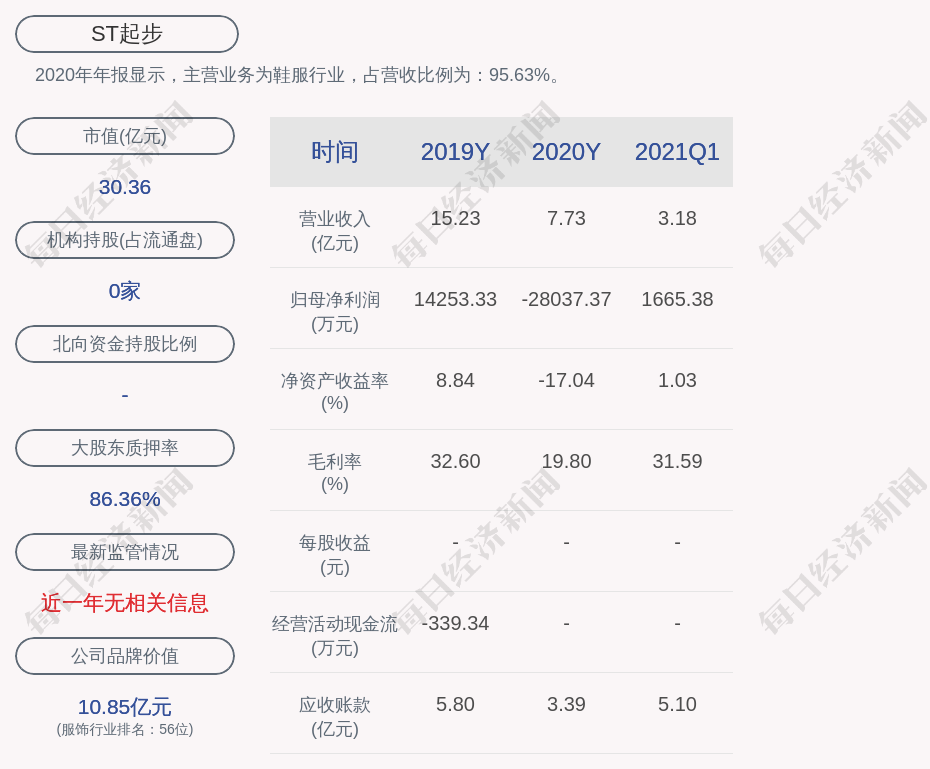
Task: Select the note 服饰行业排名：56位
Action: [125, 729]
